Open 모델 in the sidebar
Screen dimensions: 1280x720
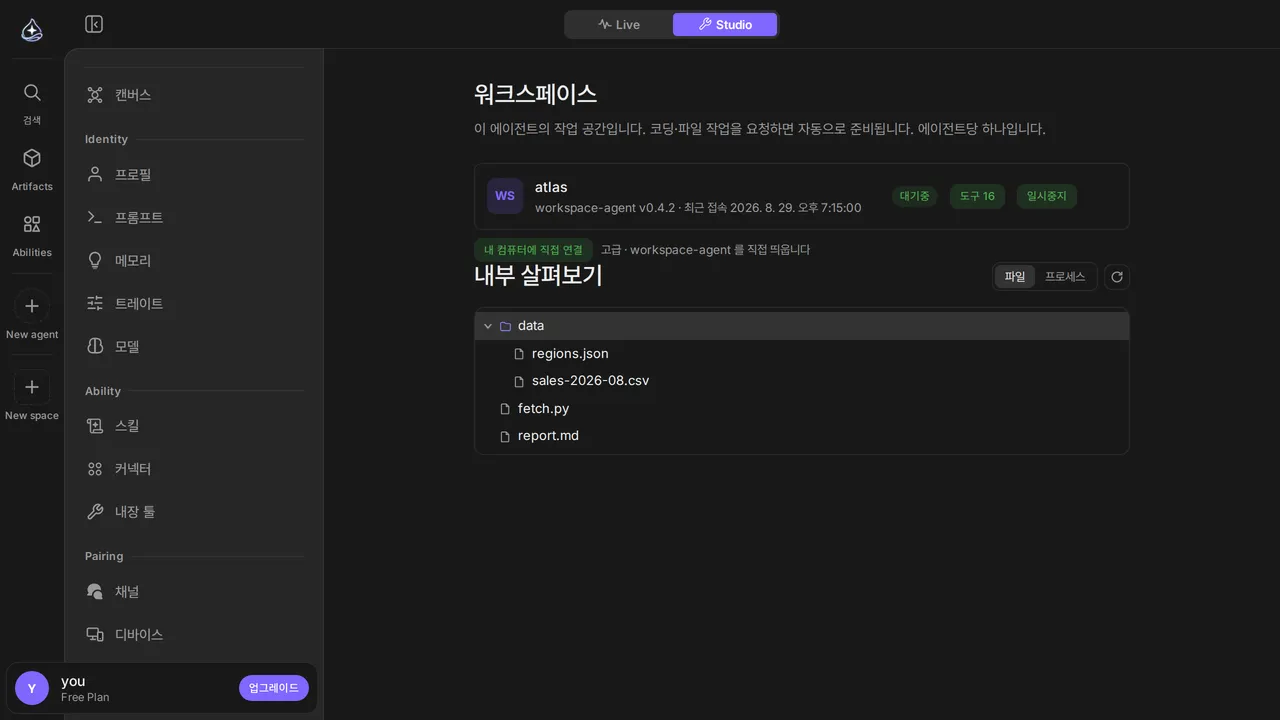(194, 346)
